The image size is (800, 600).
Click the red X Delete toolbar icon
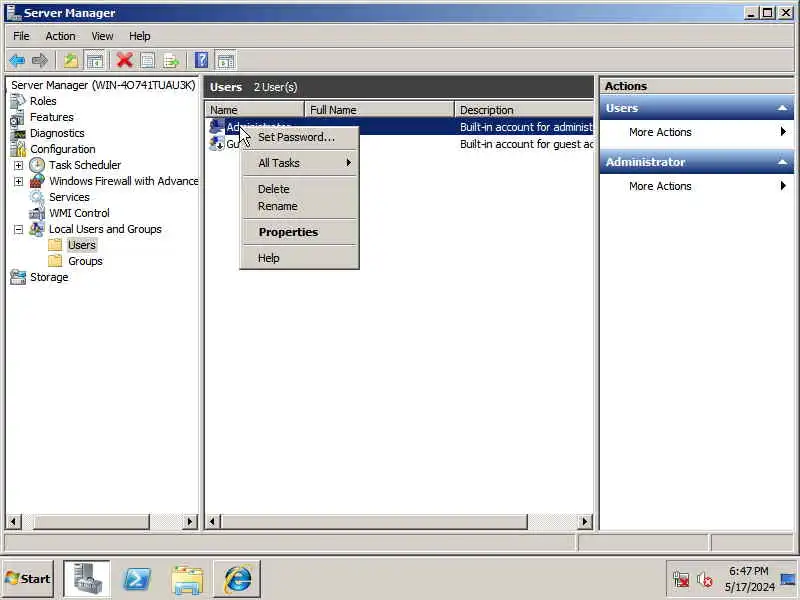[x=124, y=61]
